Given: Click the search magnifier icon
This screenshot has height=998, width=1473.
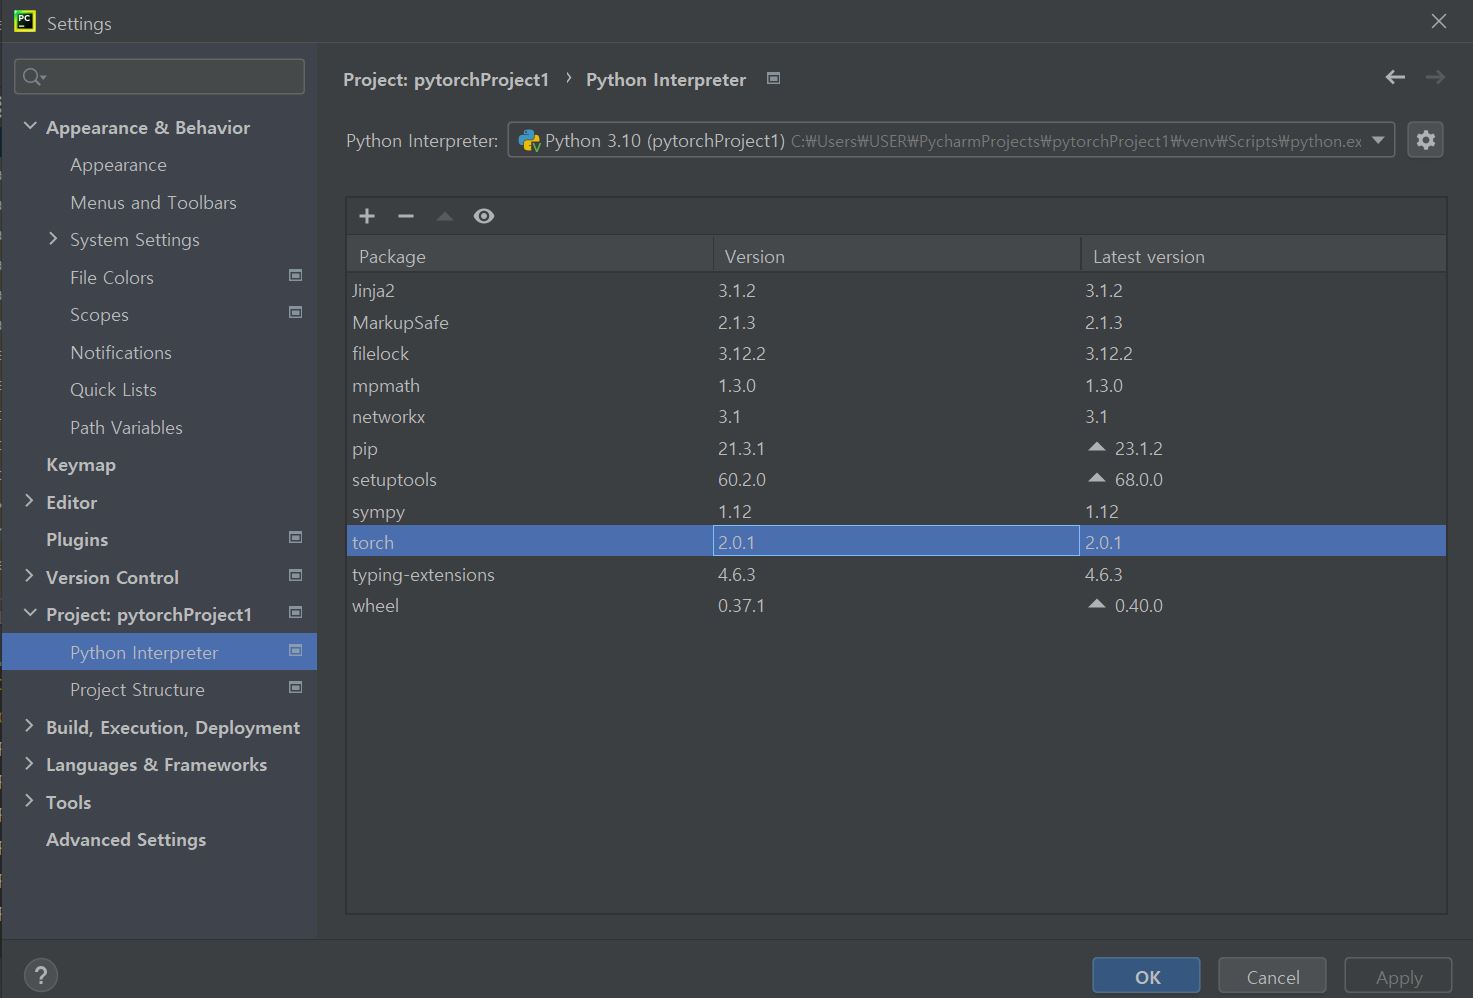Looking at the screenshot, I should (x=34, y=77).
